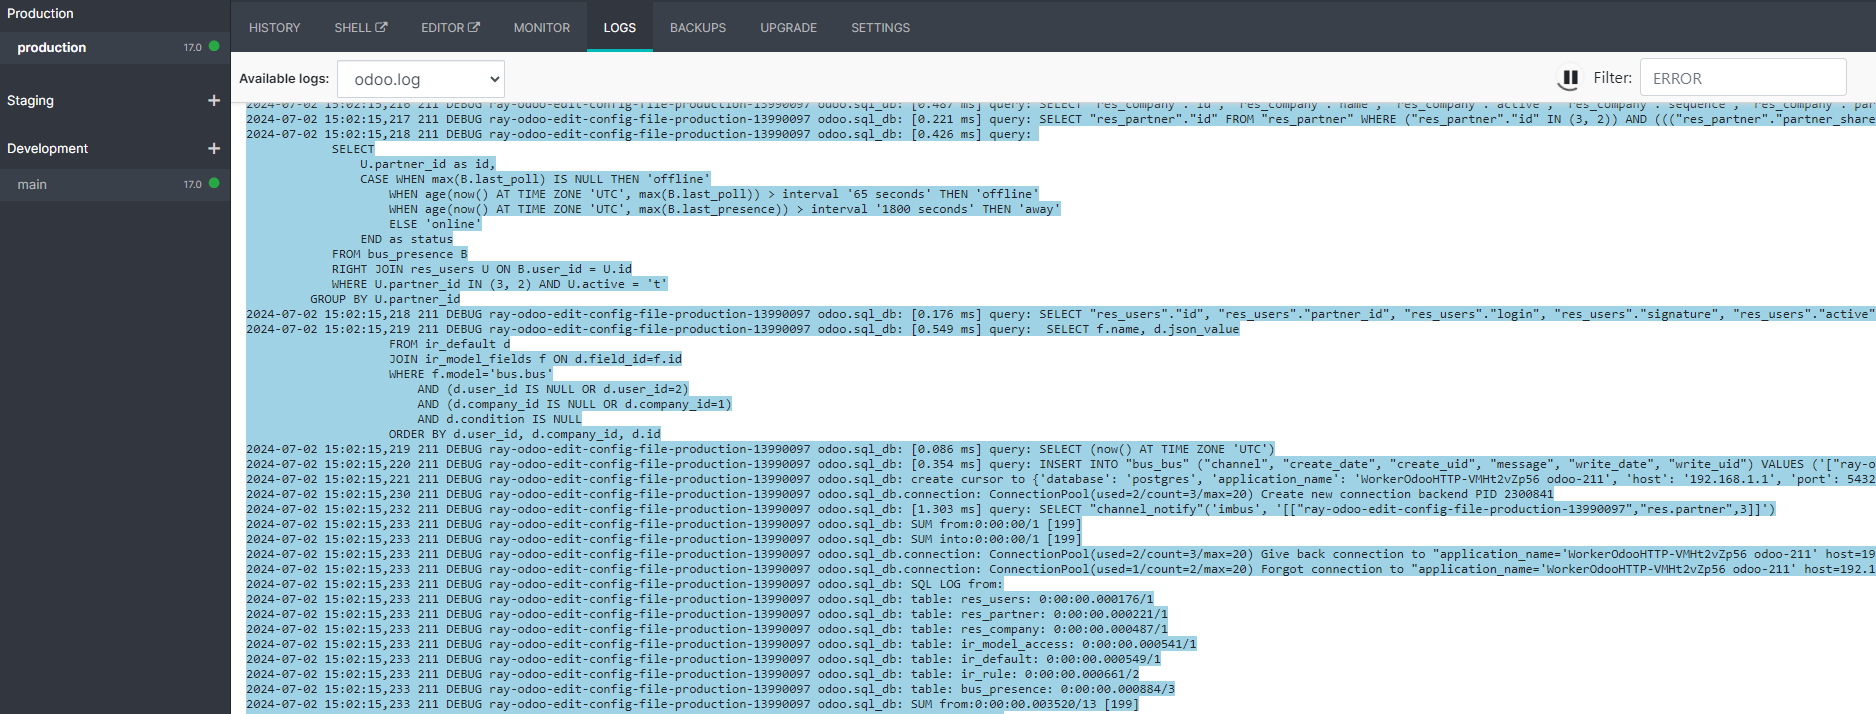Image resolution: width=1876 pixels, height=714 pixels.
Task: Open the BACKUPS tab
Action: click(x=698, y=27)
